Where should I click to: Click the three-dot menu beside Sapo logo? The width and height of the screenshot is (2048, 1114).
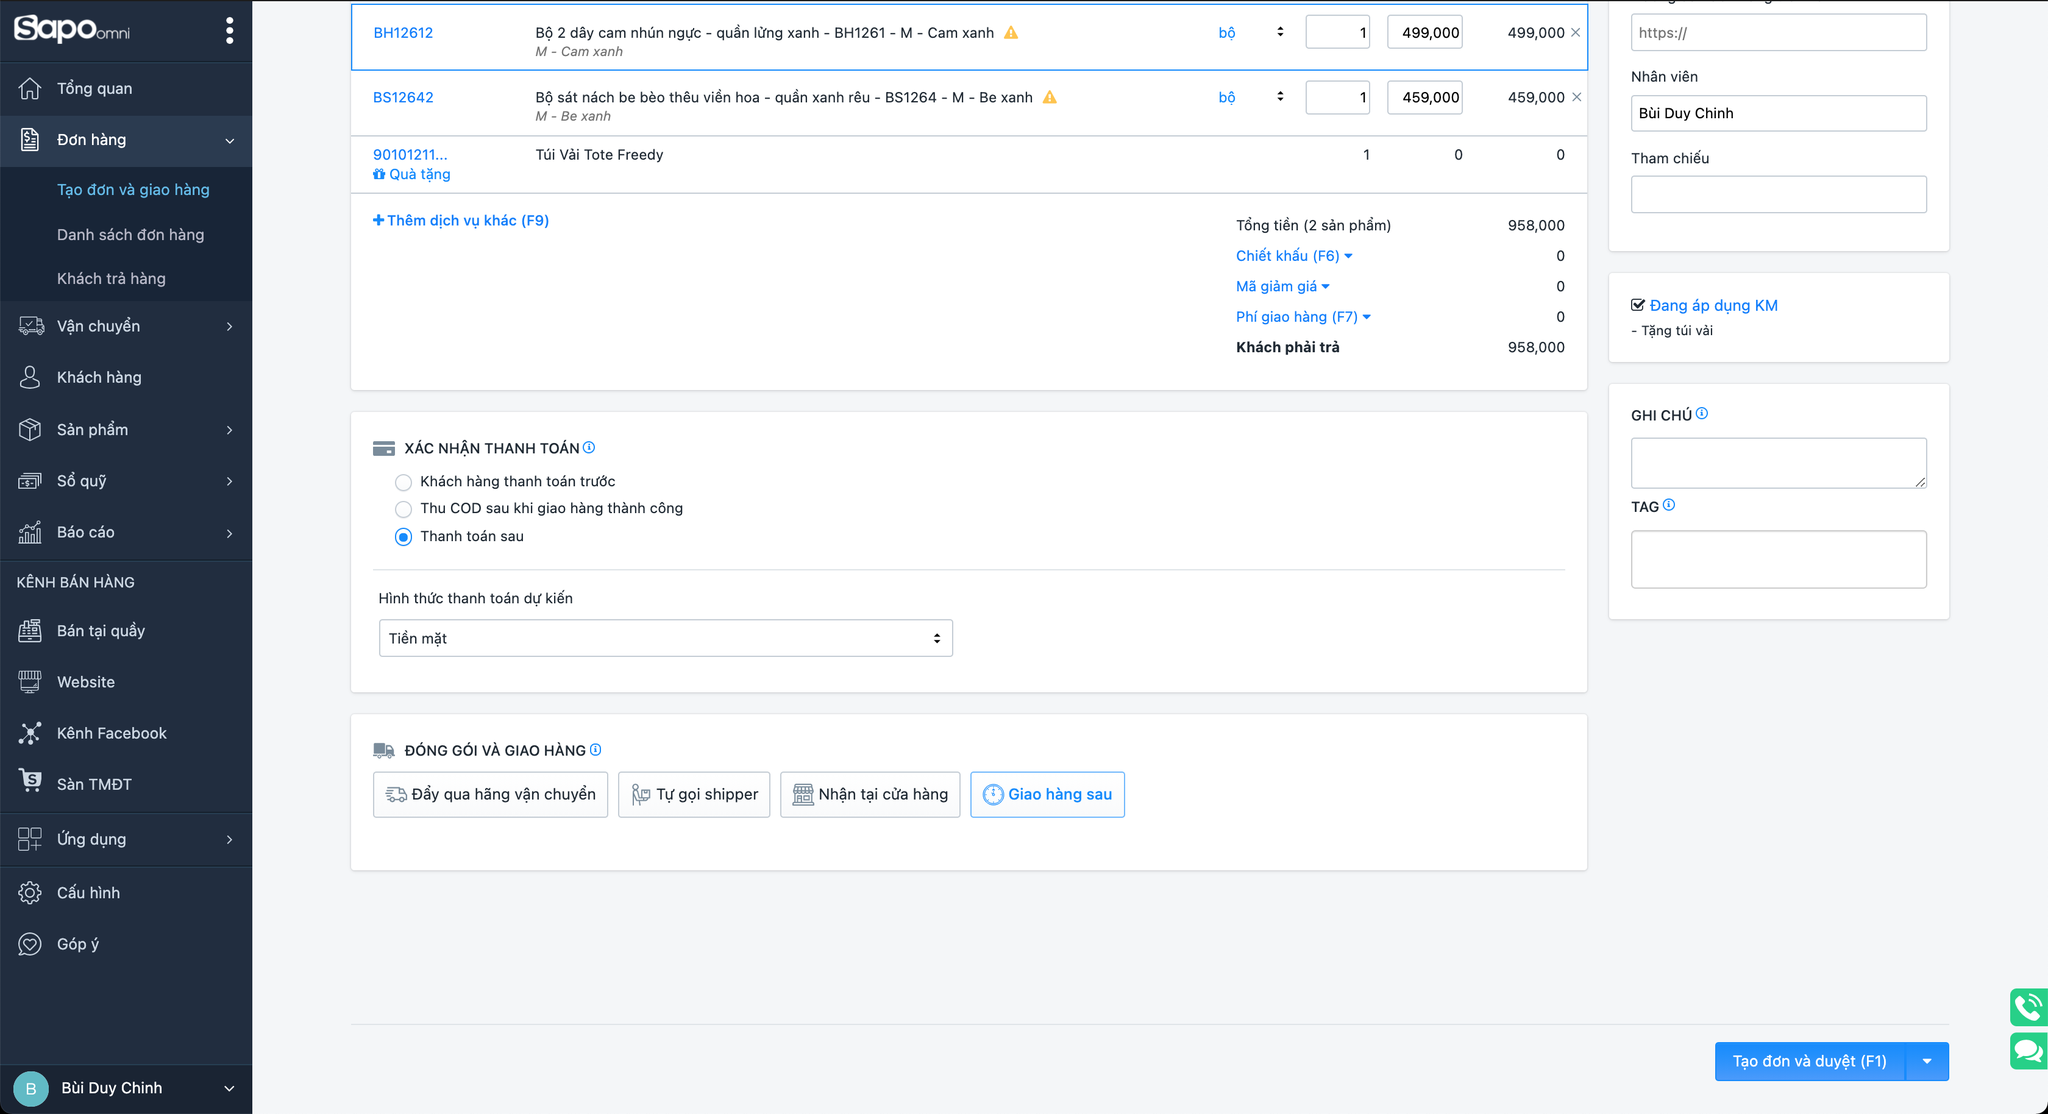(x=230, y=30)
